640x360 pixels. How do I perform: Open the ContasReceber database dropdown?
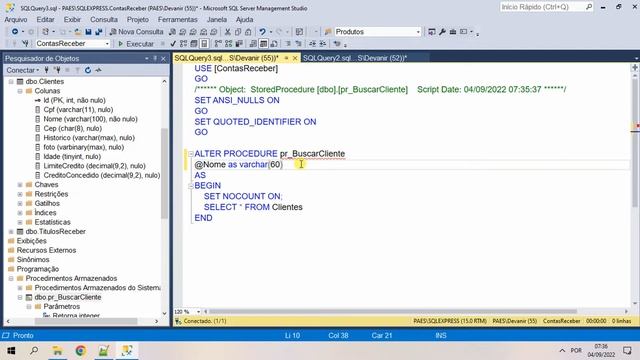coord(107,44)
